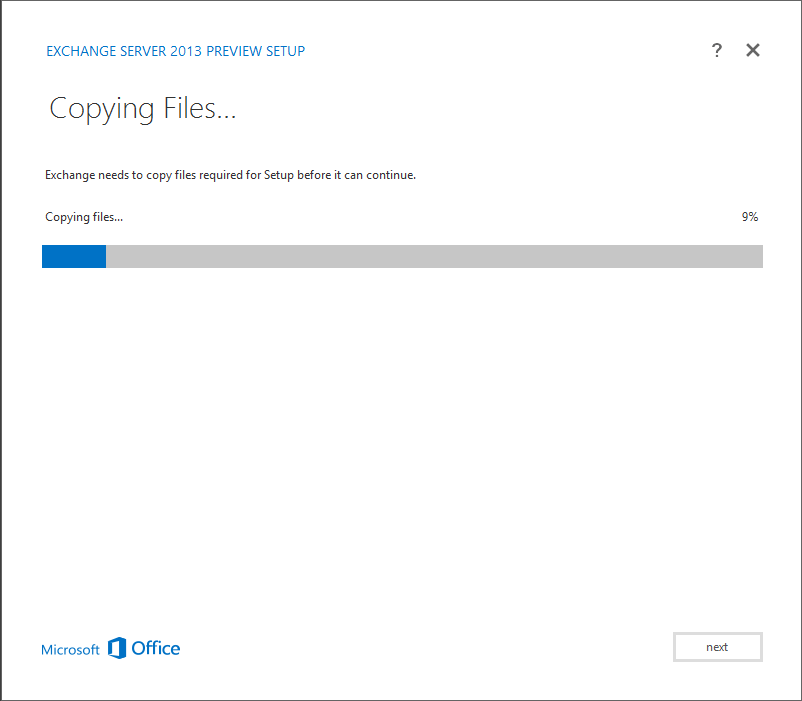This screenshot has width=802, height=701.
Task: Select the 9% progress value
Action: (x=750, y=217)
